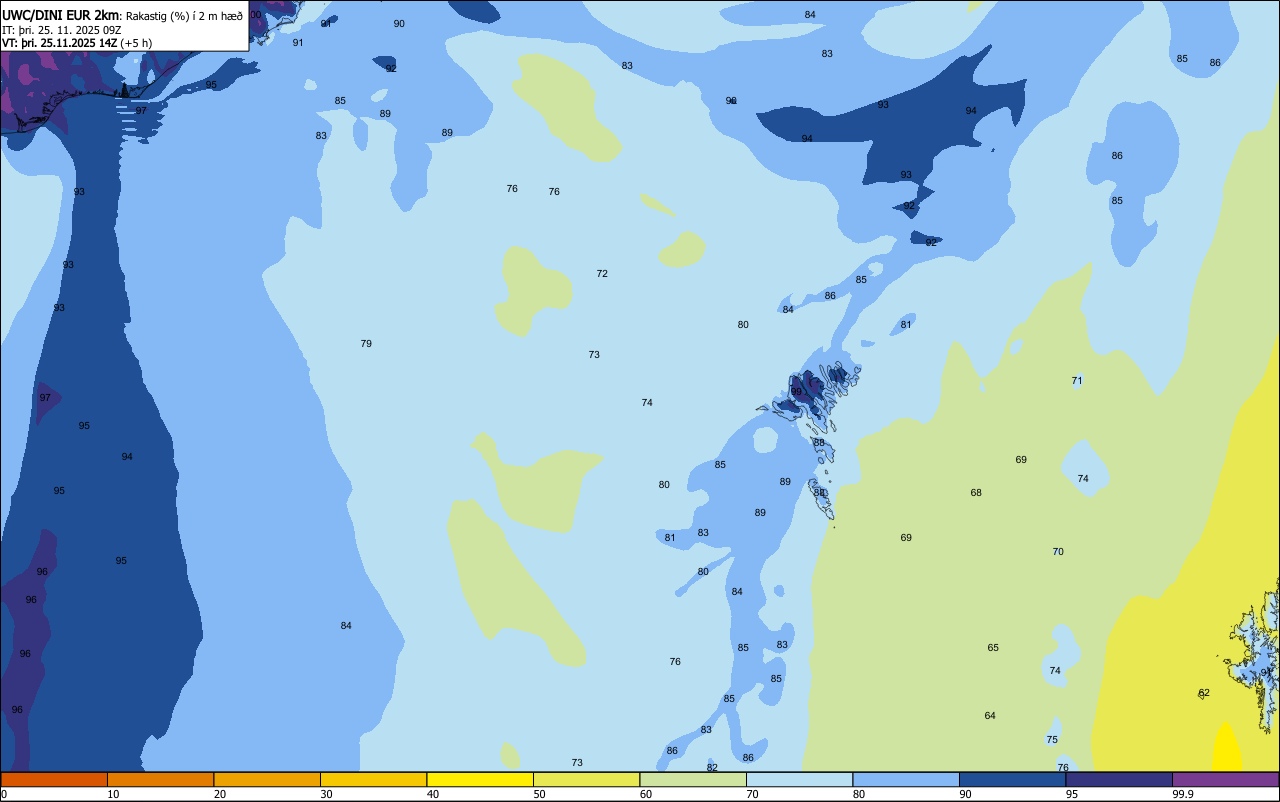
Task: Click the purple legend block above 99.9
Action: (x=1225, y=779)
